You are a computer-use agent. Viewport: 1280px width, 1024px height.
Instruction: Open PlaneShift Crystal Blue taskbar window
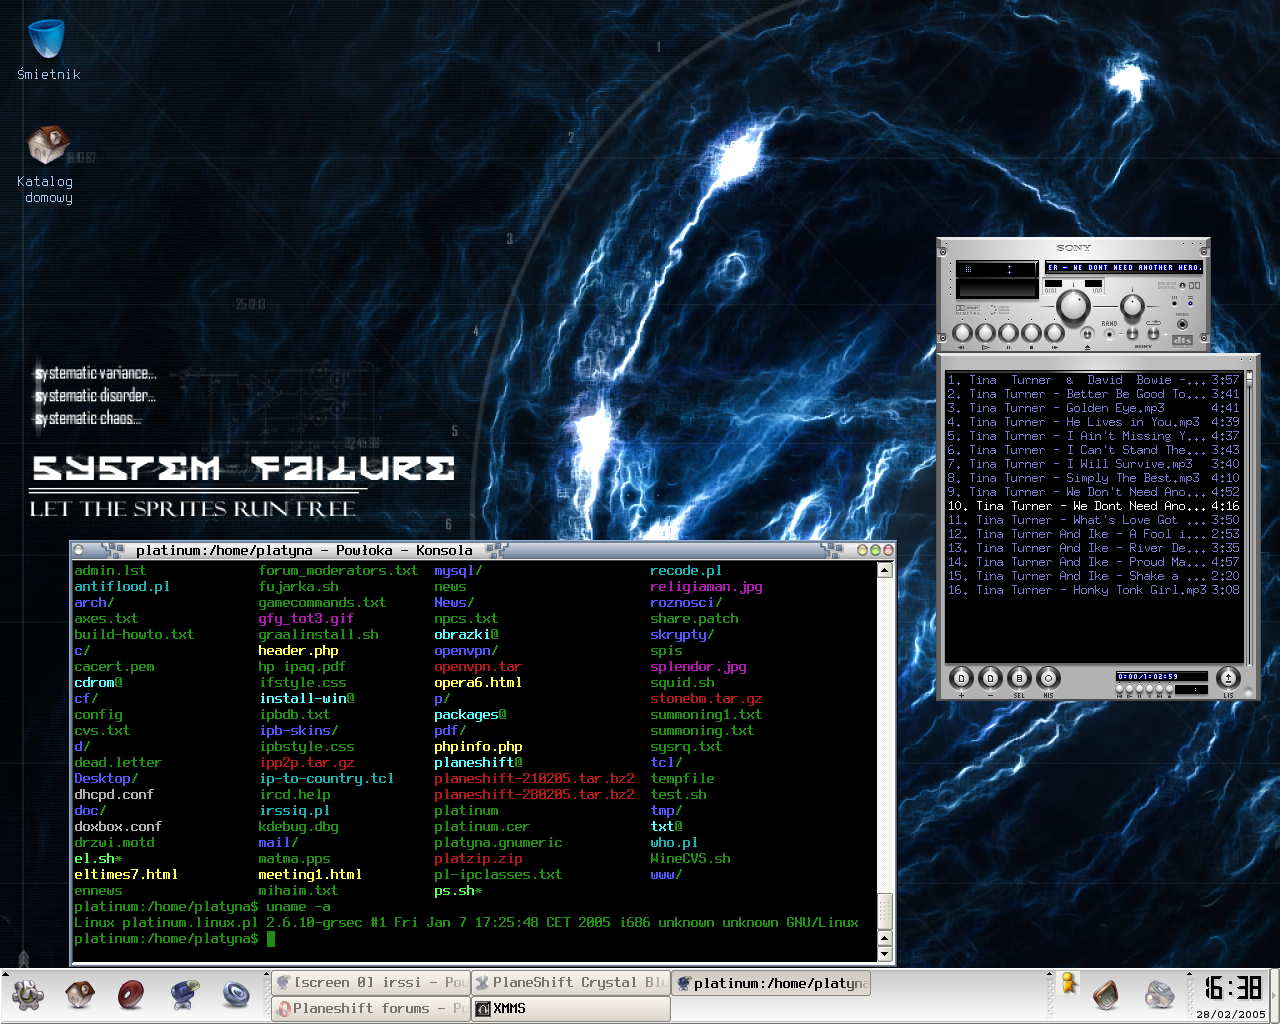point(570,983)
